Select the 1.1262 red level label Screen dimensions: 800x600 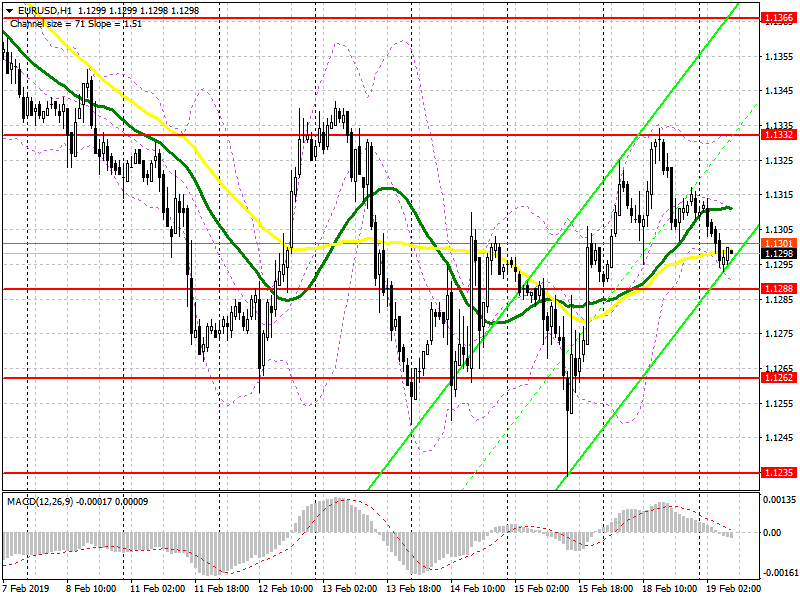coord(778,378)
